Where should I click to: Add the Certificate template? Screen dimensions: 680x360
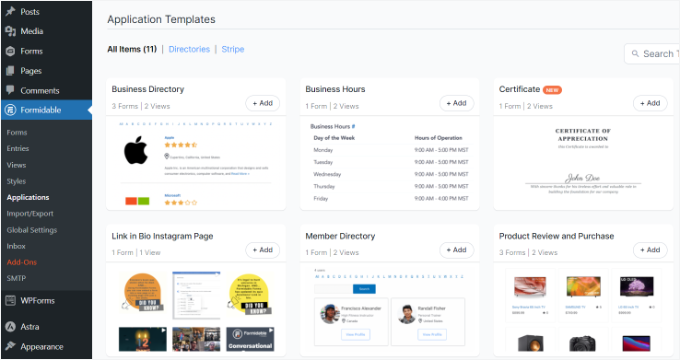tap(650, 103)
